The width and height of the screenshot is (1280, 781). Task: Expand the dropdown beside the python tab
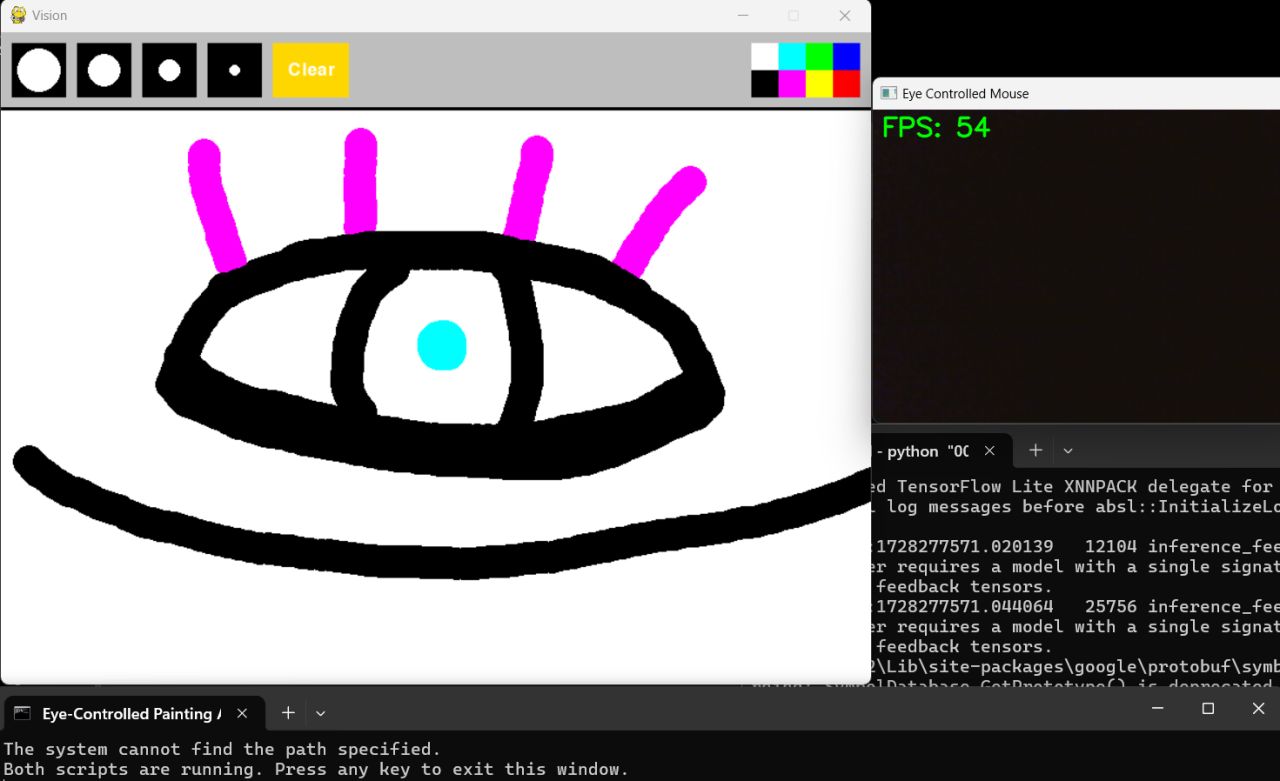coord(1068,451)
